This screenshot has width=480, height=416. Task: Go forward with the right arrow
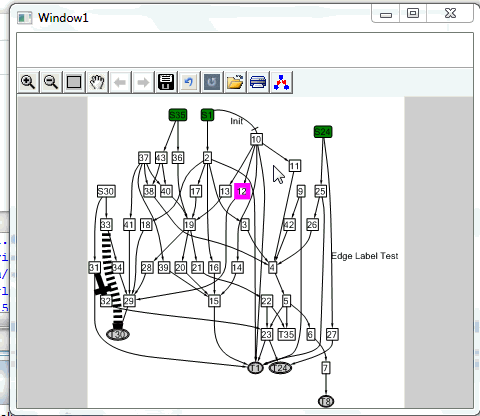143,82
